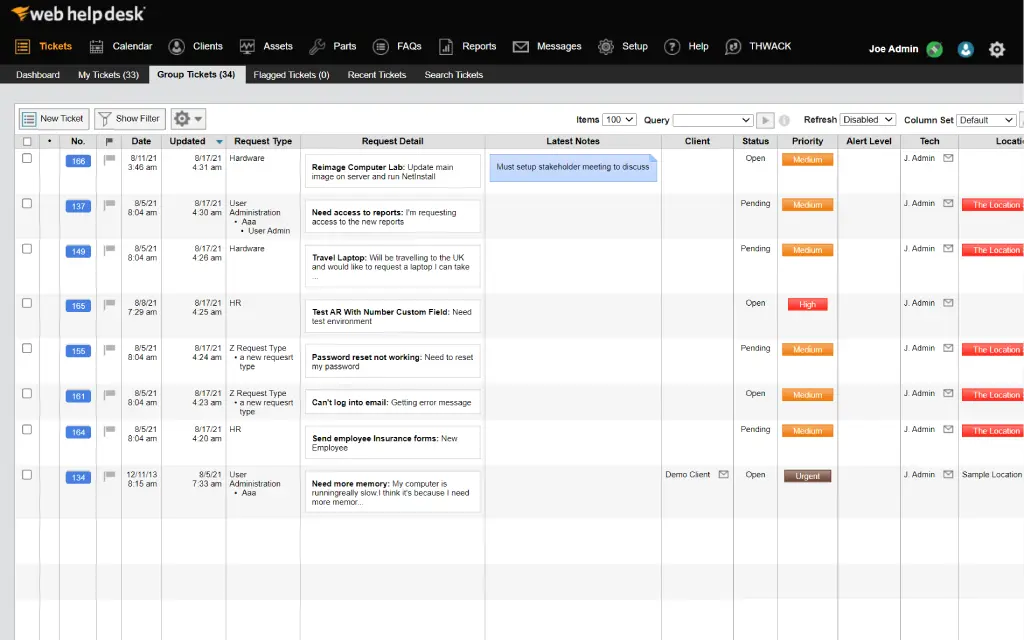Open the Calendar view

[x=131, y=45]
